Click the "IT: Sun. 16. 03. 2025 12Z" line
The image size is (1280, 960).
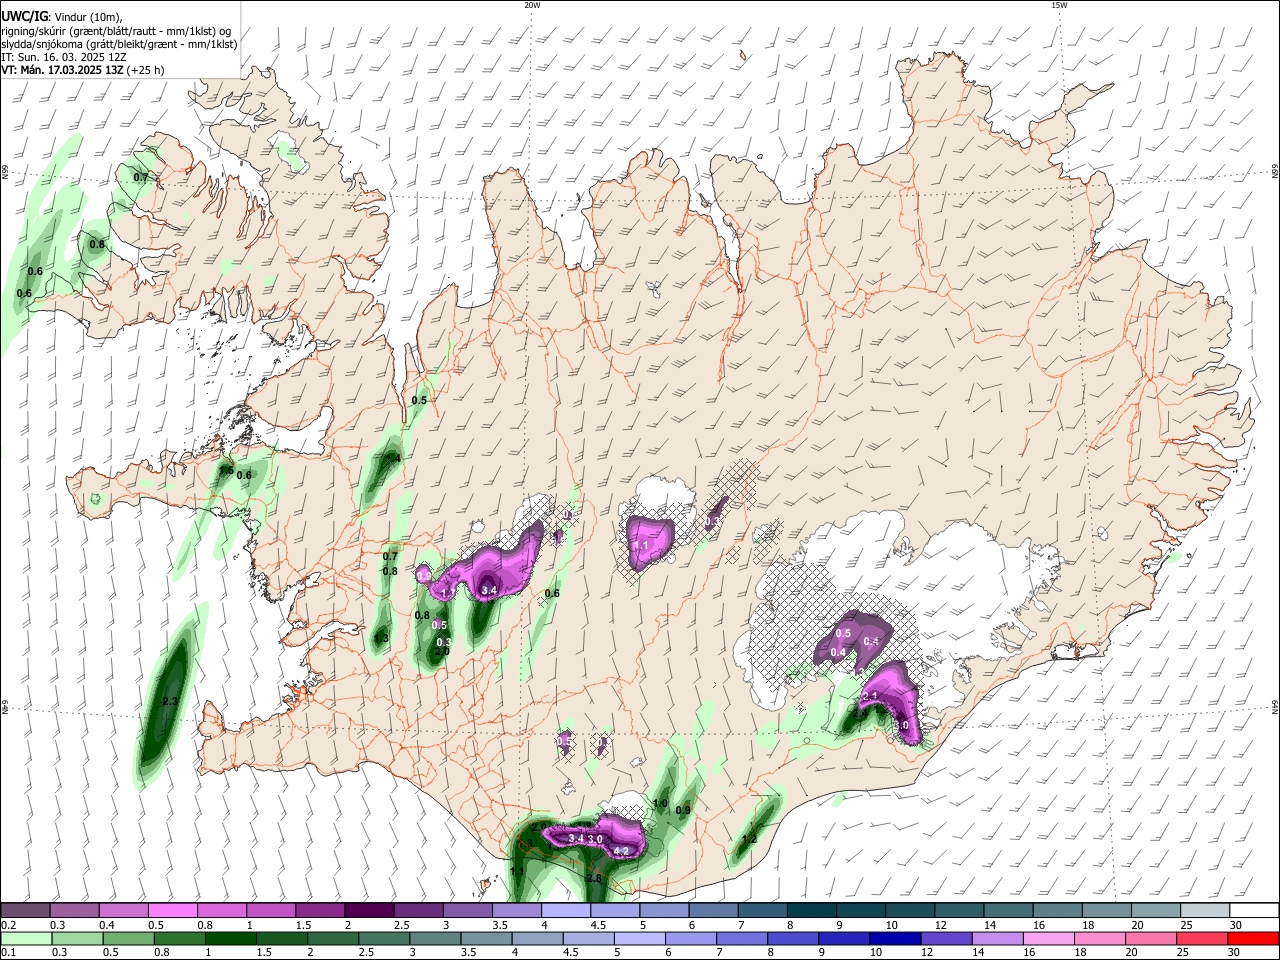[x=64, y=57]
